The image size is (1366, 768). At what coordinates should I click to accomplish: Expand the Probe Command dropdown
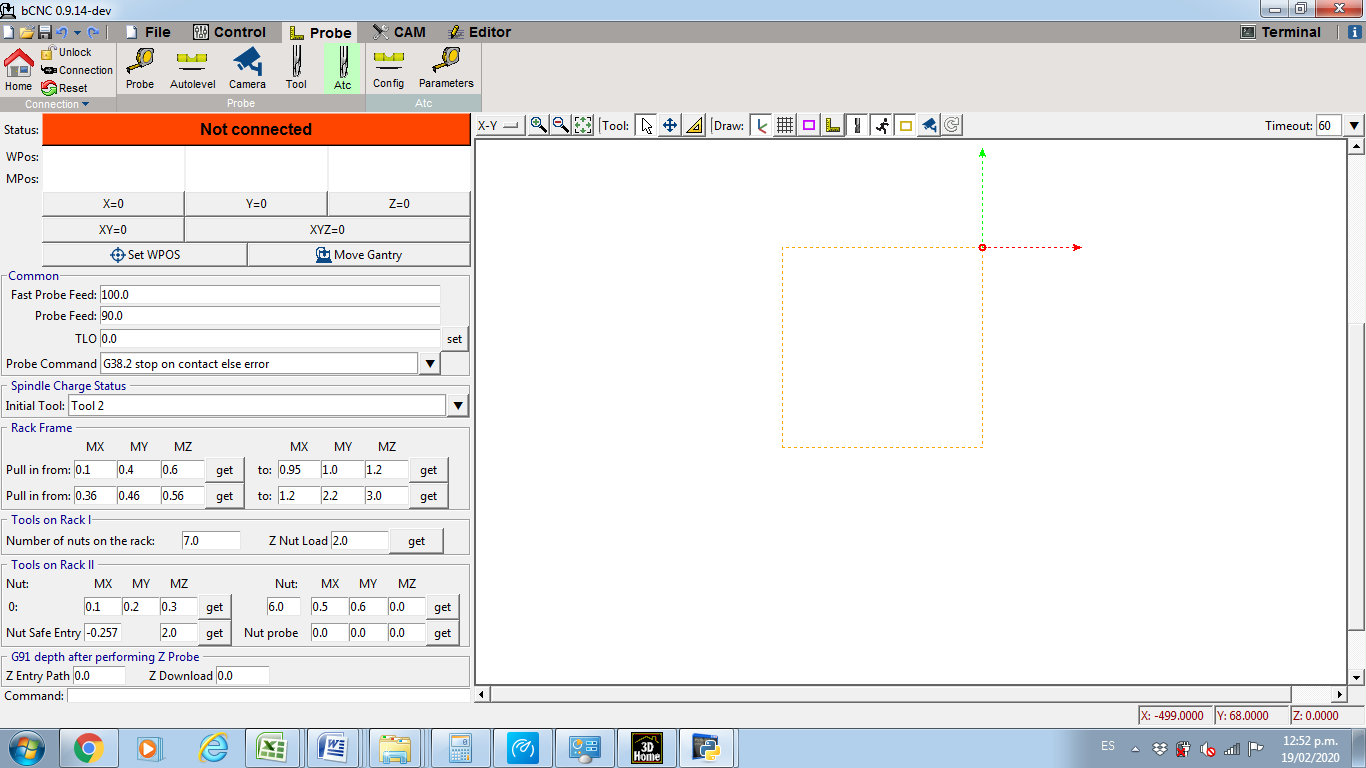(x=430, y=363)
